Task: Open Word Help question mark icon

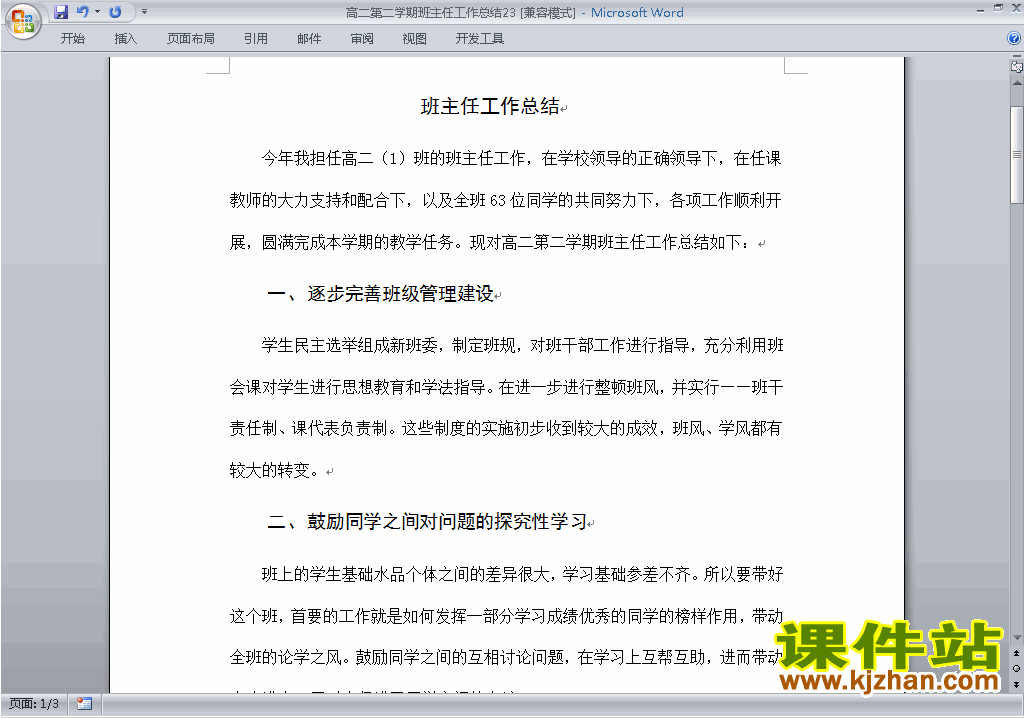Action: click(1014, 39)
